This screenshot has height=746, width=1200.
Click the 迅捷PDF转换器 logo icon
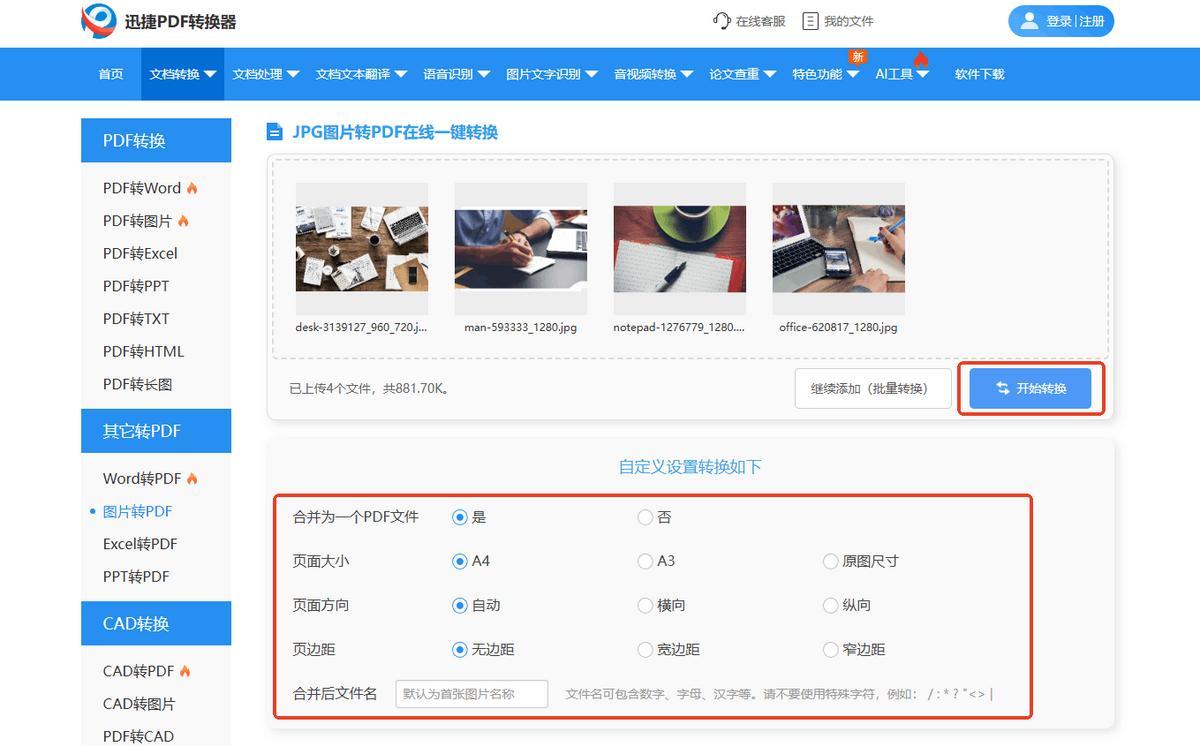[99, 21]
